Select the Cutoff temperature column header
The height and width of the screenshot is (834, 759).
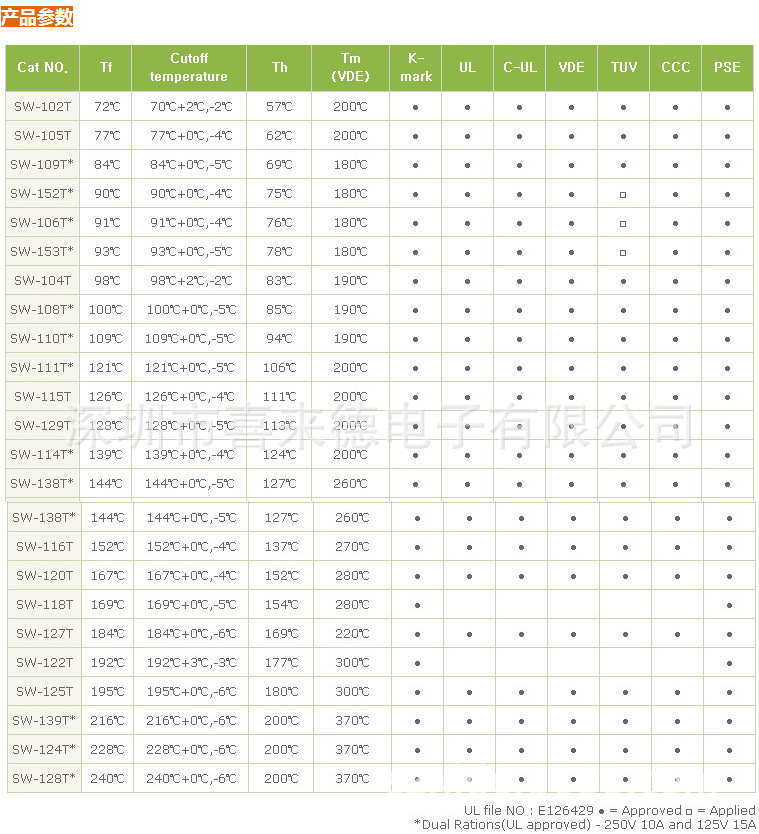pyautogui.click(x=189, y=67)
